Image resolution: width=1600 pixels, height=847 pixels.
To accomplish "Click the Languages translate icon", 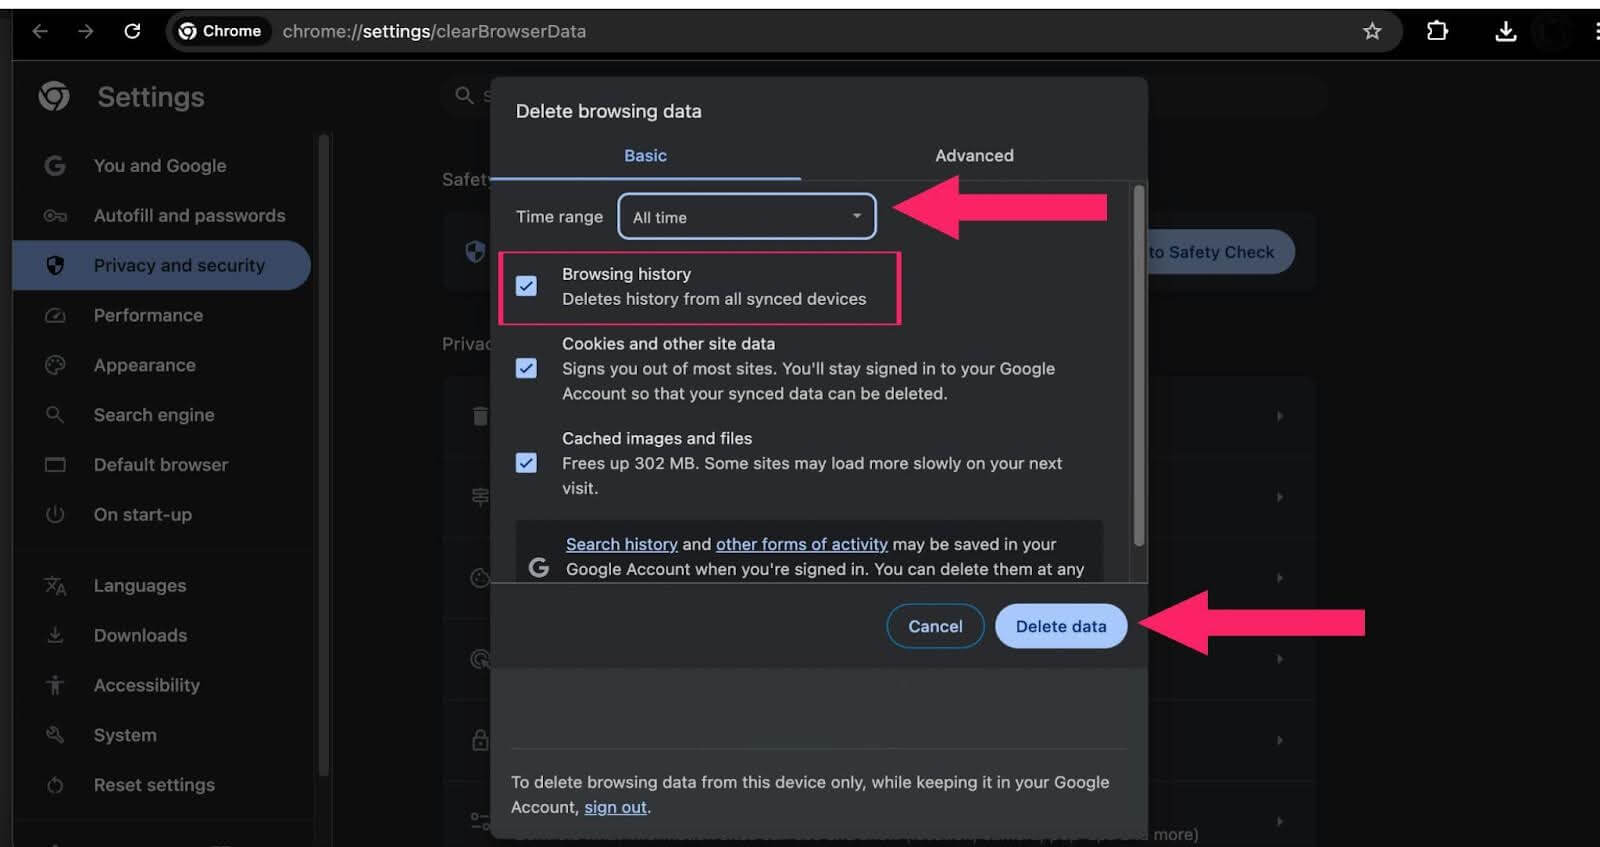I will pos(55,585).
